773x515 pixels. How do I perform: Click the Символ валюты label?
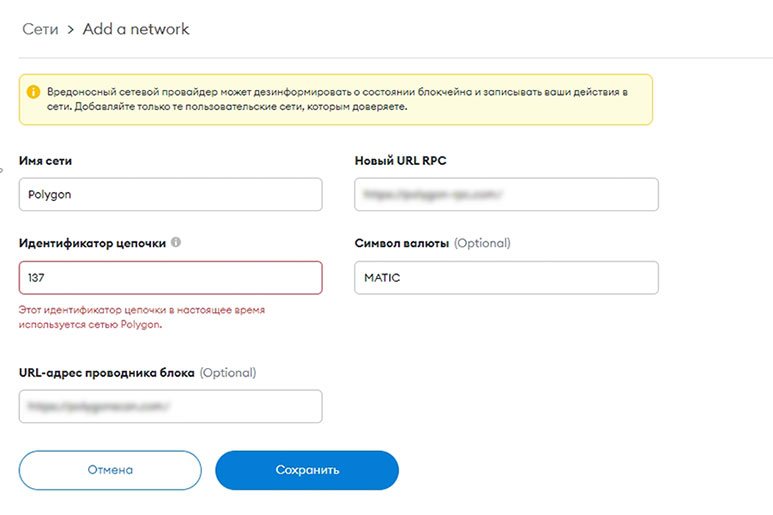tap(401, 243)
